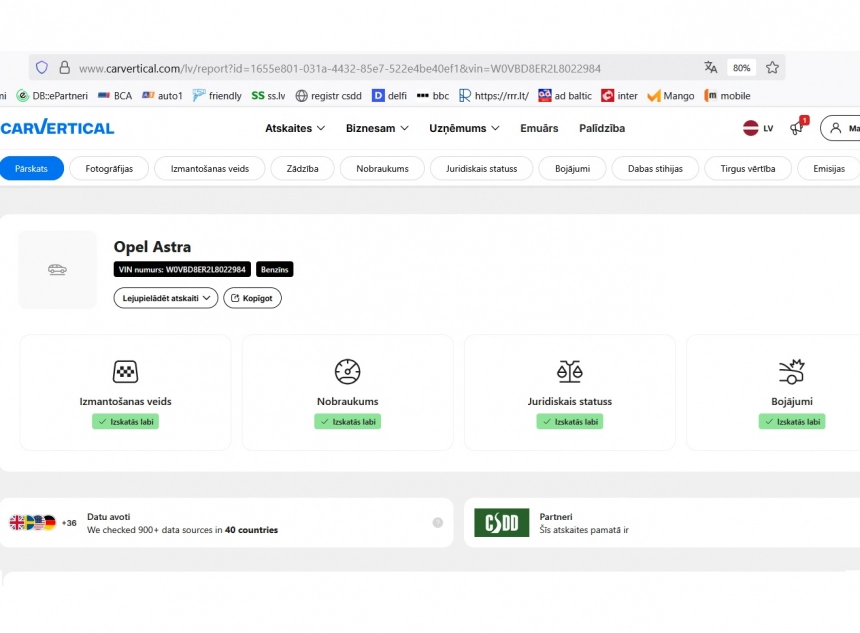The height and width of the screenshot is (633, 860).
Task: Open the https://rrr.lt/ bookmark
Action: (494, 96)
